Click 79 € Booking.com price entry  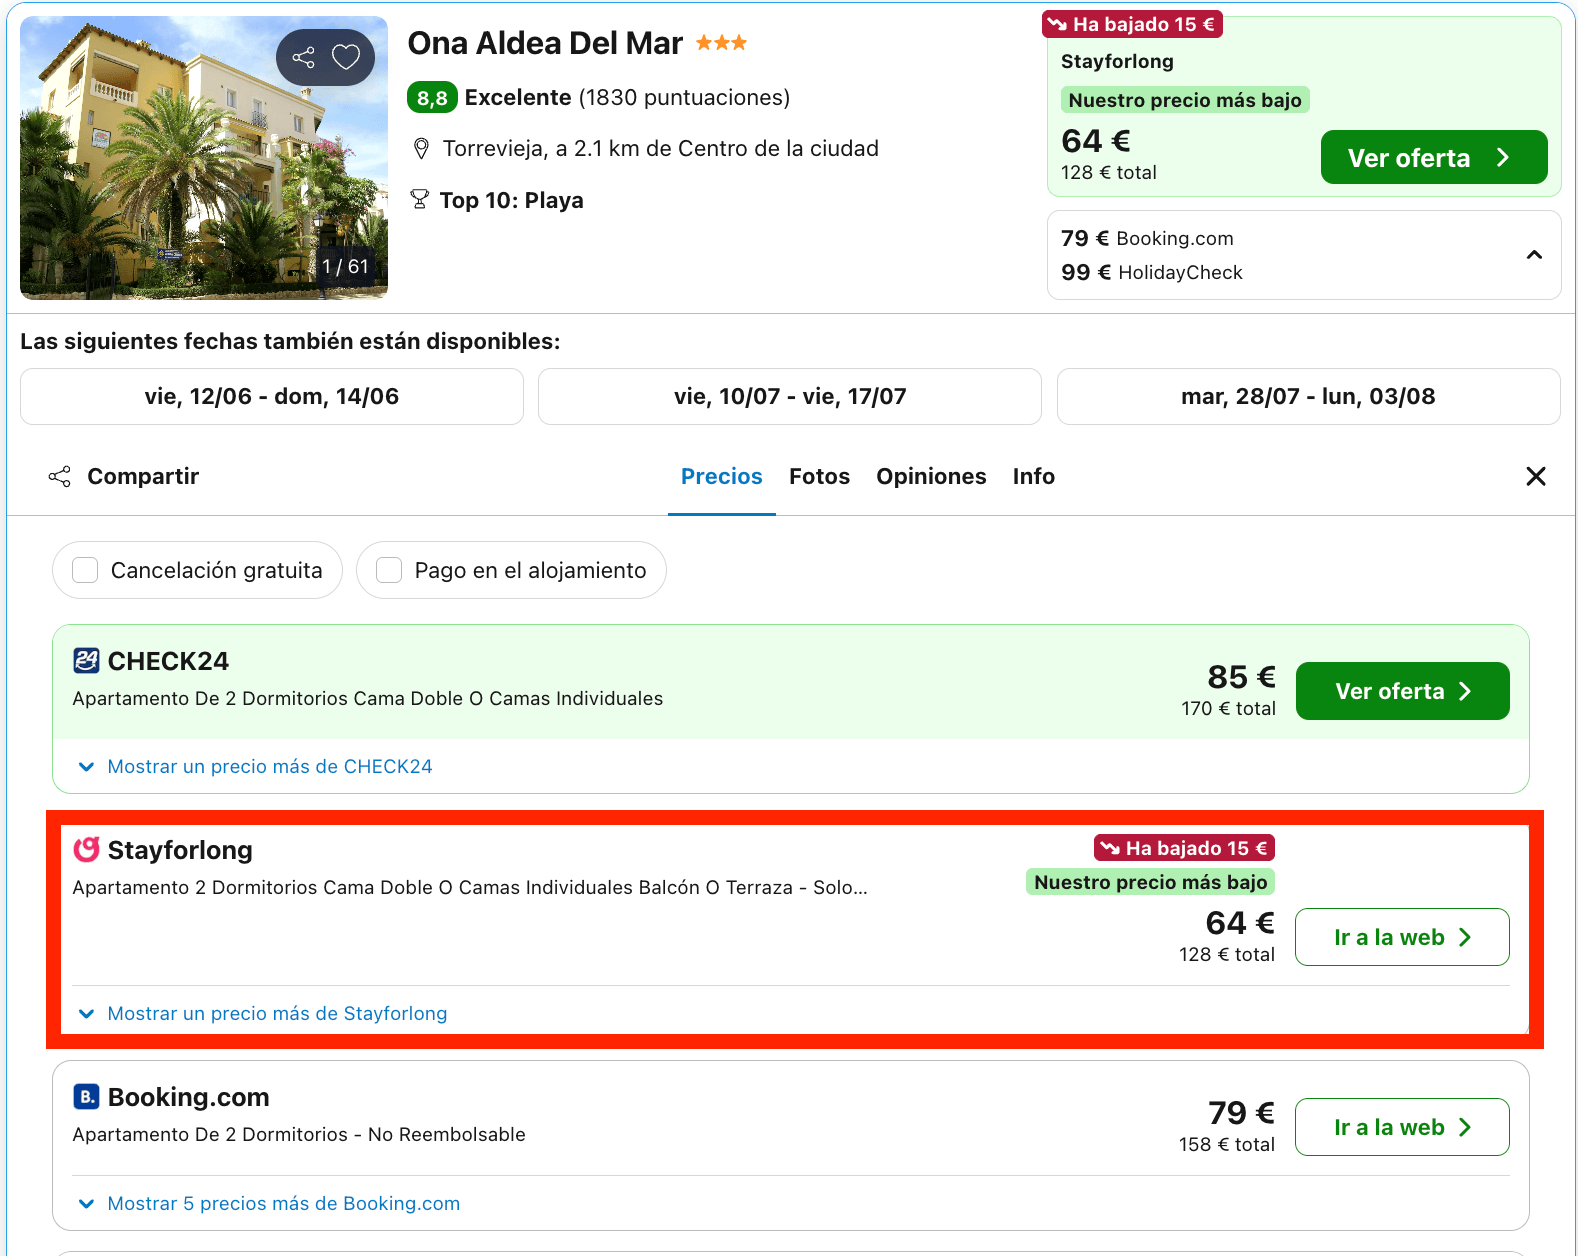(x=1147, y=238)
